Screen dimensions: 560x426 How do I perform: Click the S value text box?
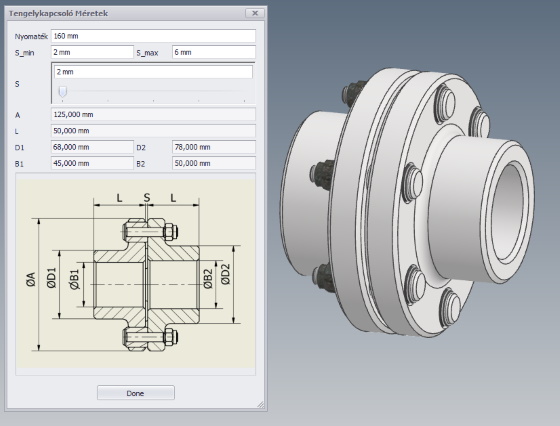click(153, 72)
